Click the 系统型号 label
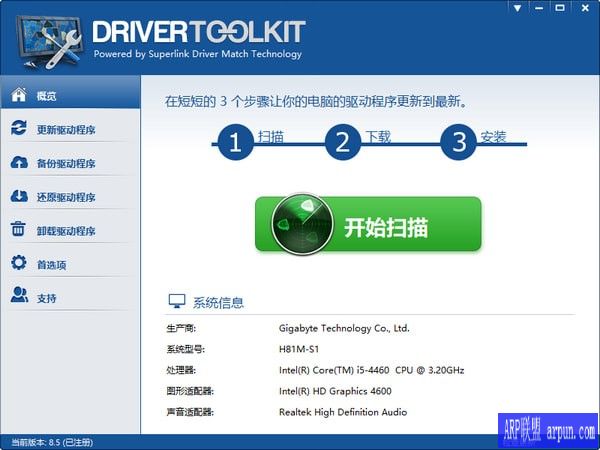 click(186, 349)
